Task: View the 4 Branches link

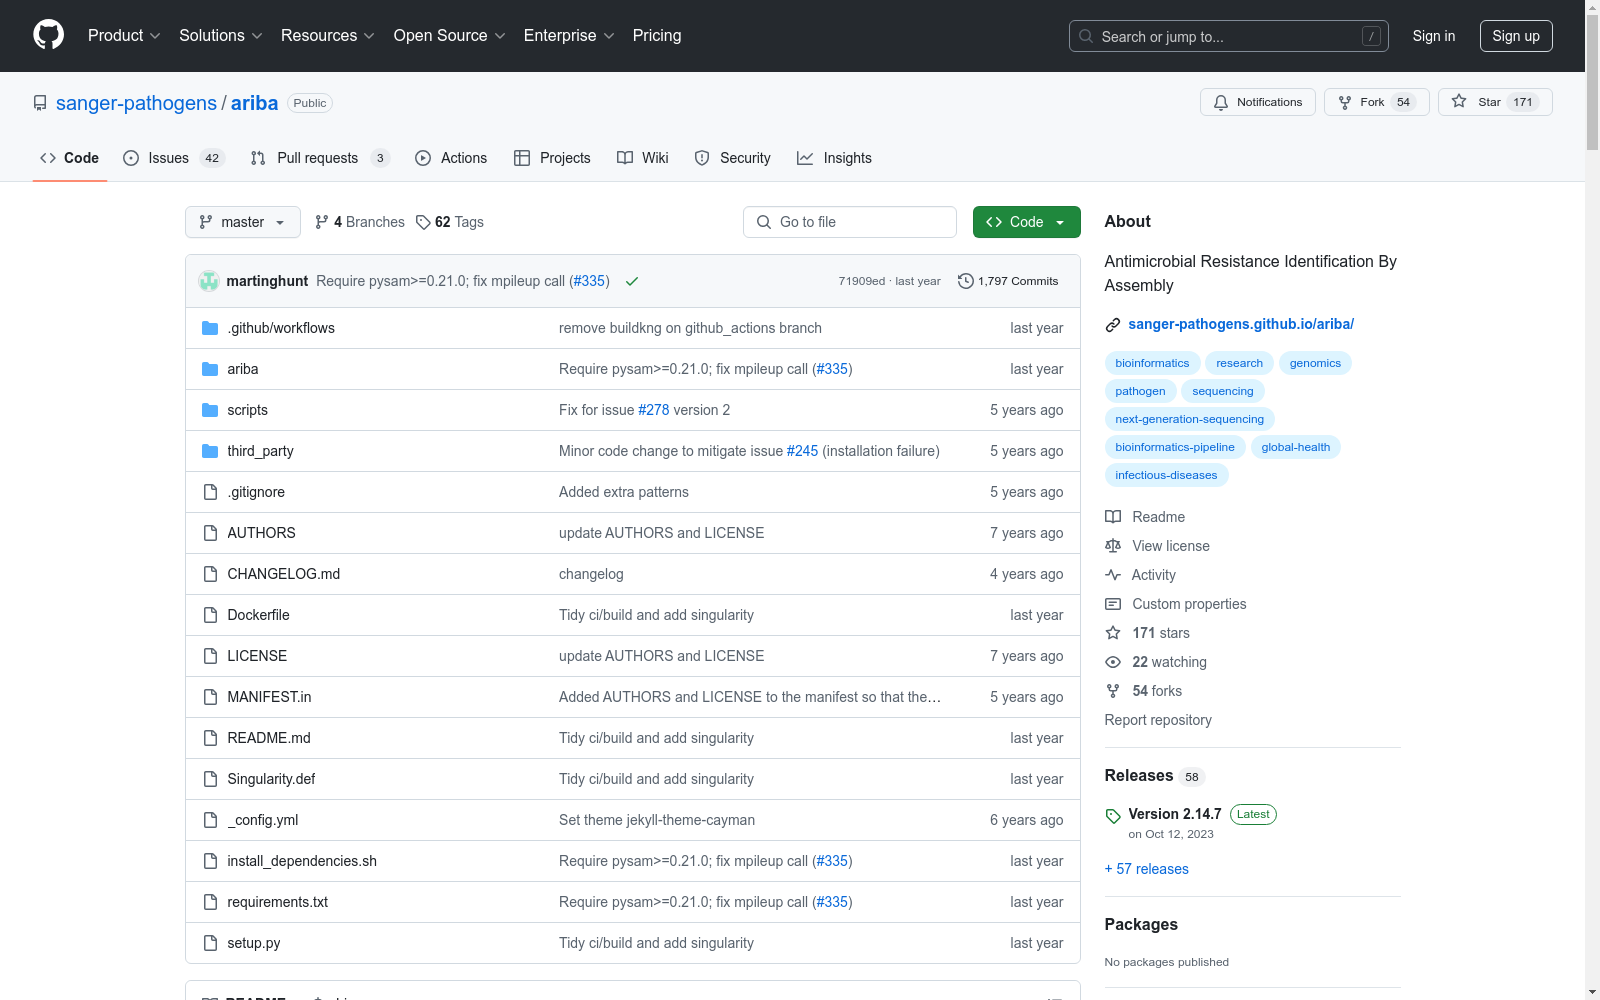Action: pos(360,222)
